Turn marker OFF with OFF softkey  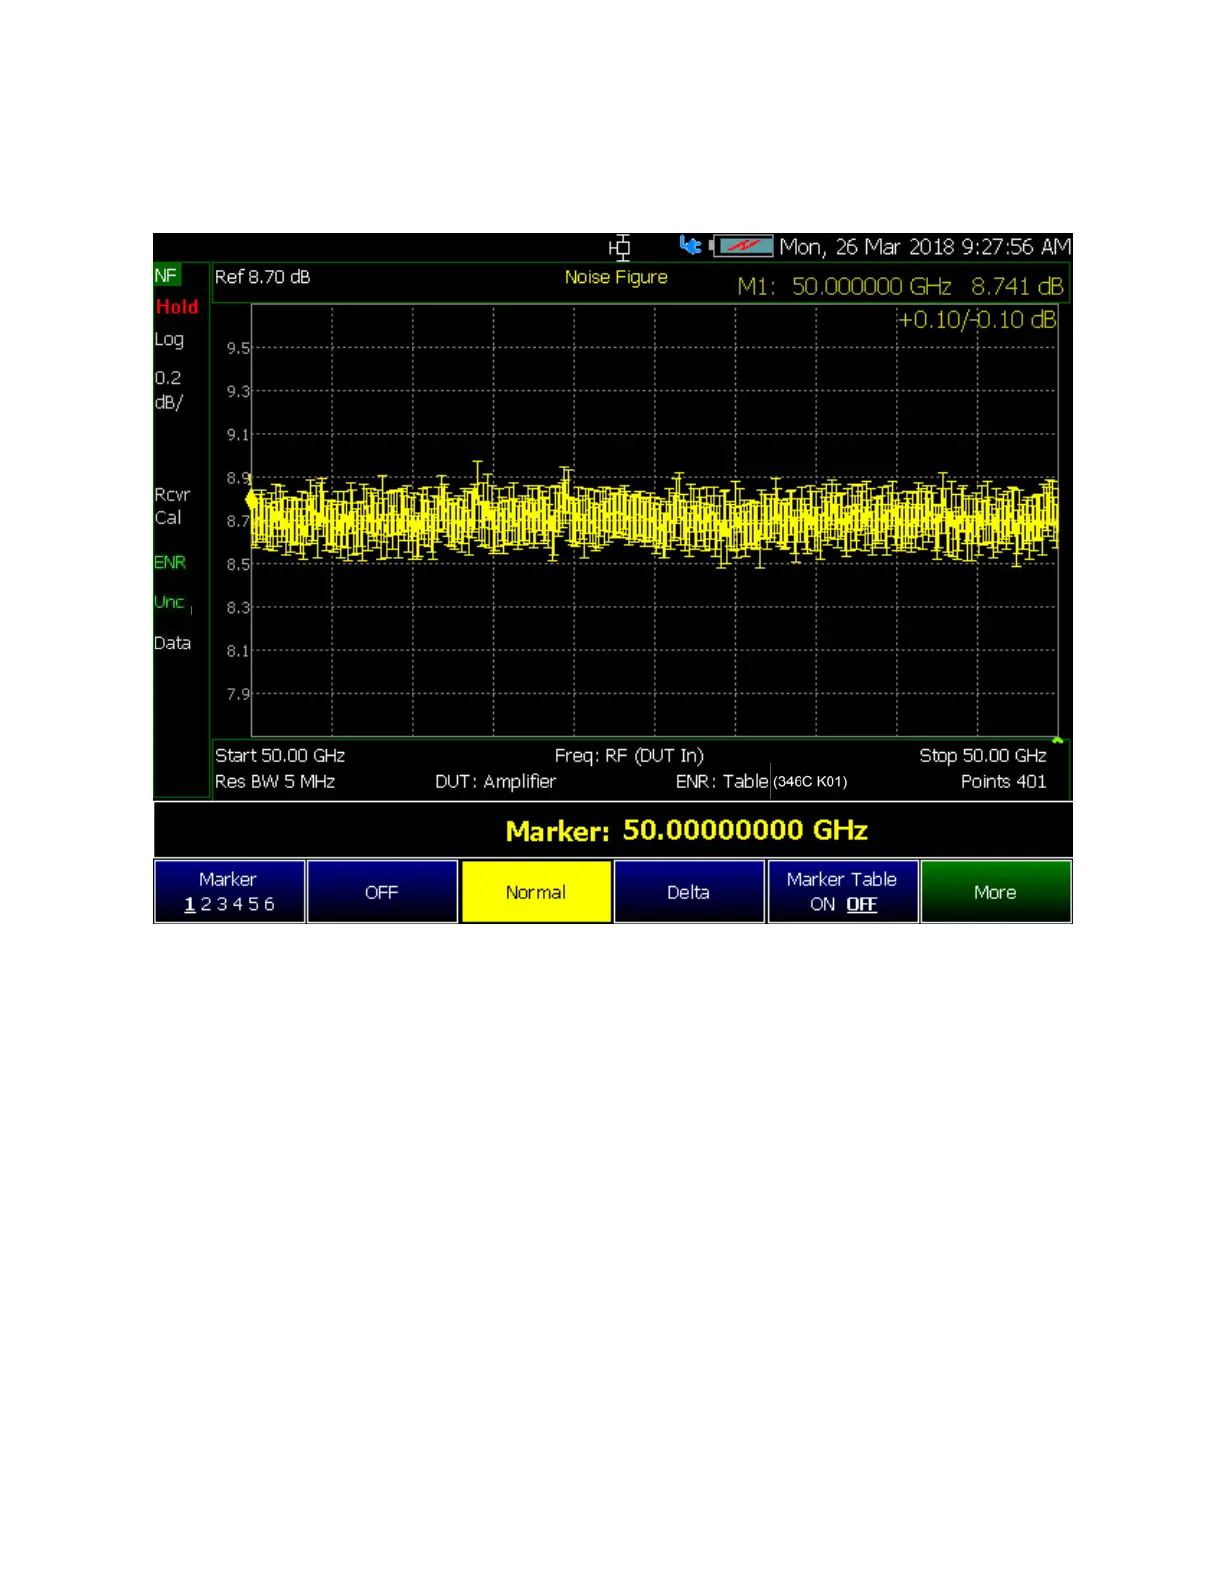(x=382, y=892)
